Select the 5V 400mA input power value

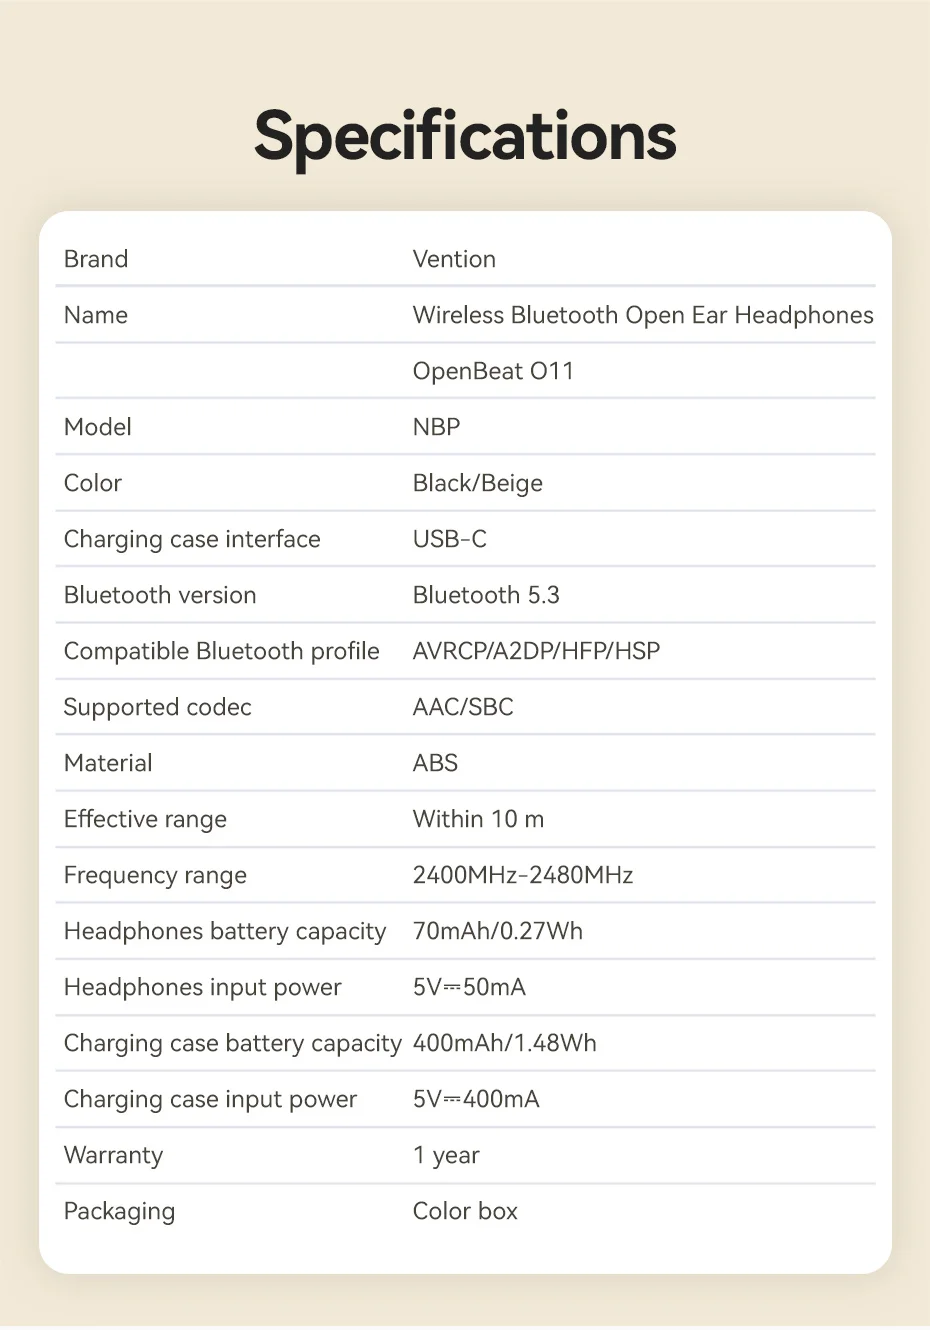(x=476, y=1099)
